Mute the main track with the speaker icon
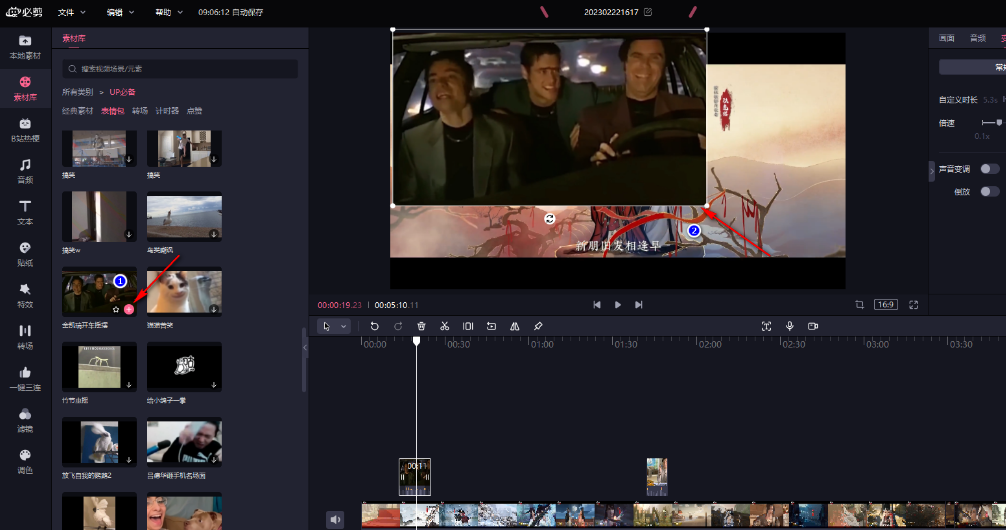 [x=335, y=519]
